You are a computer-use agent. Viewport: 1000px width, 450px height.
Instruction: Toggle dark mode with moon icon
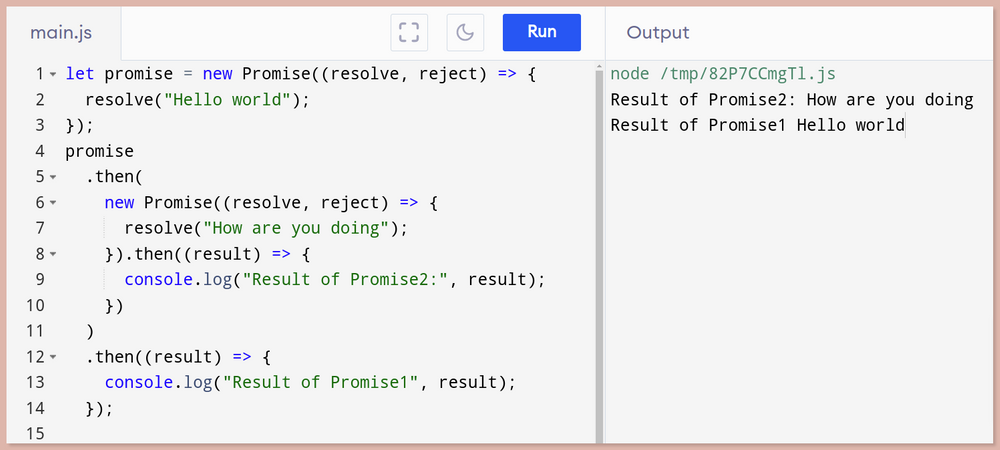(465, 32)
